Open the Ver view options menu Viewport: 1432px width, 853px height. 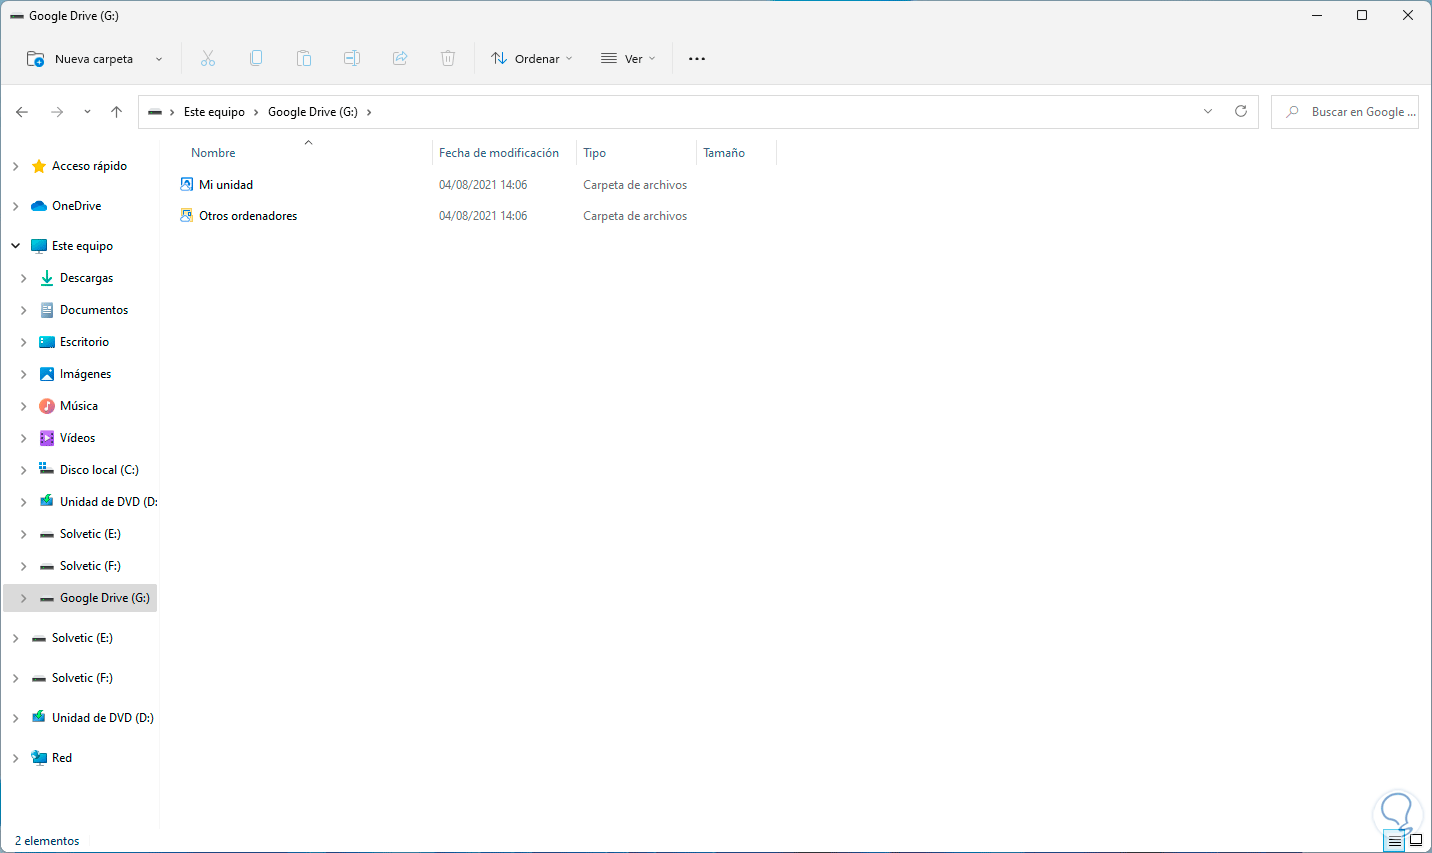(628, 59)
